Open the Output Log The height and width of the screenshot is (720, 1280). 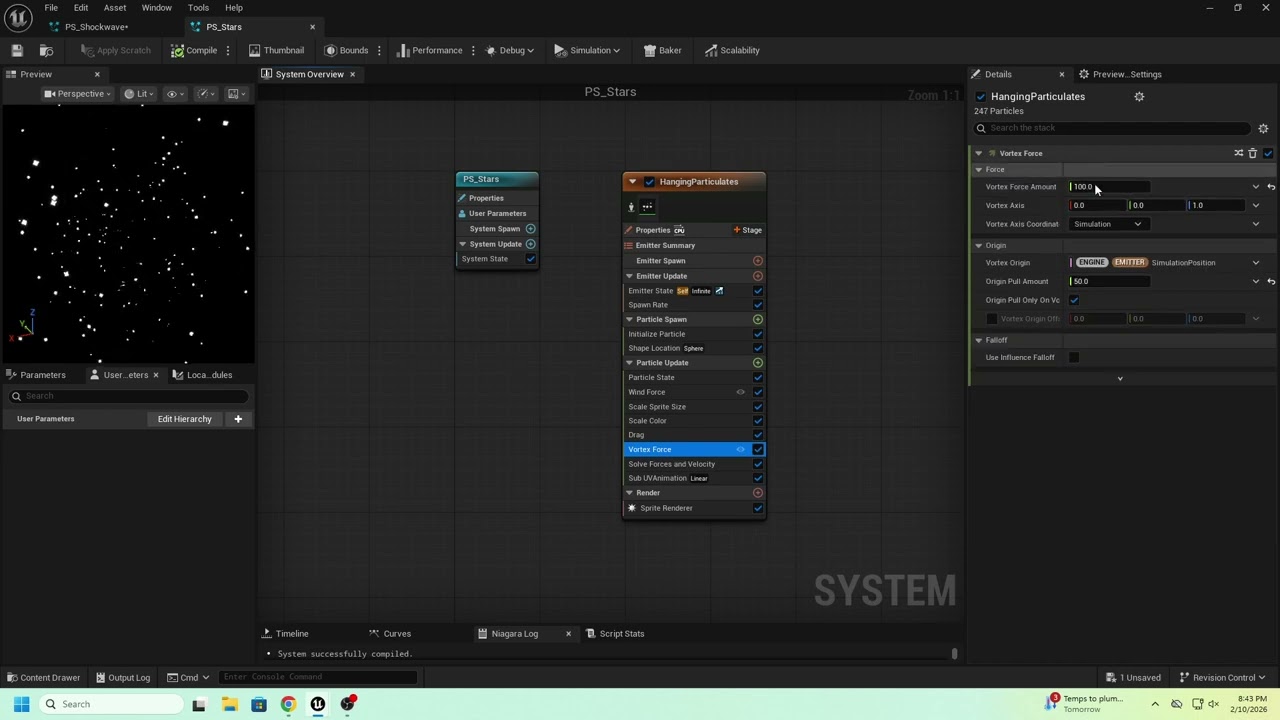[x=122, y=678]
